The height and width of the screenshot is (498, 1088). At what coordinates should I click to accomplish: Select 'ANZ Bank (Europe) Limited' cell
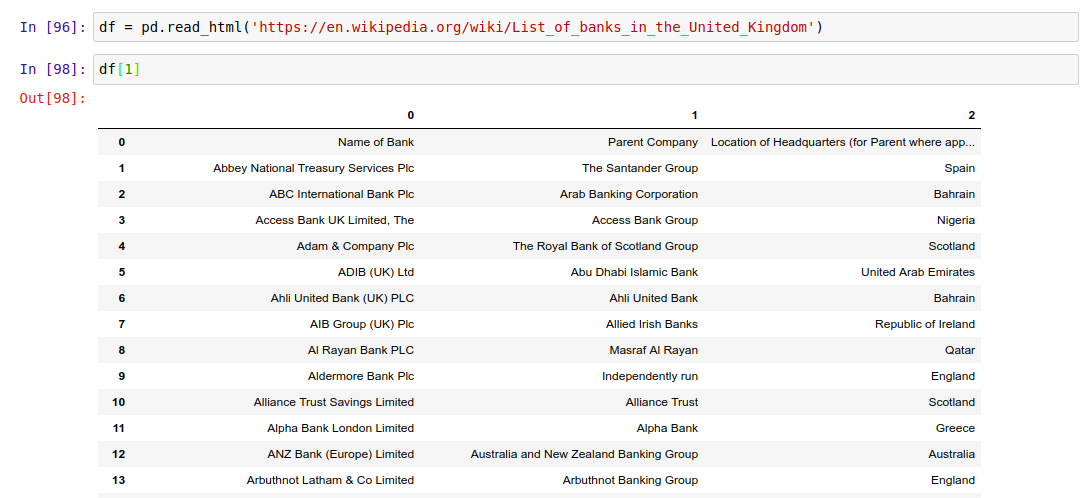[x=341, y=454]
